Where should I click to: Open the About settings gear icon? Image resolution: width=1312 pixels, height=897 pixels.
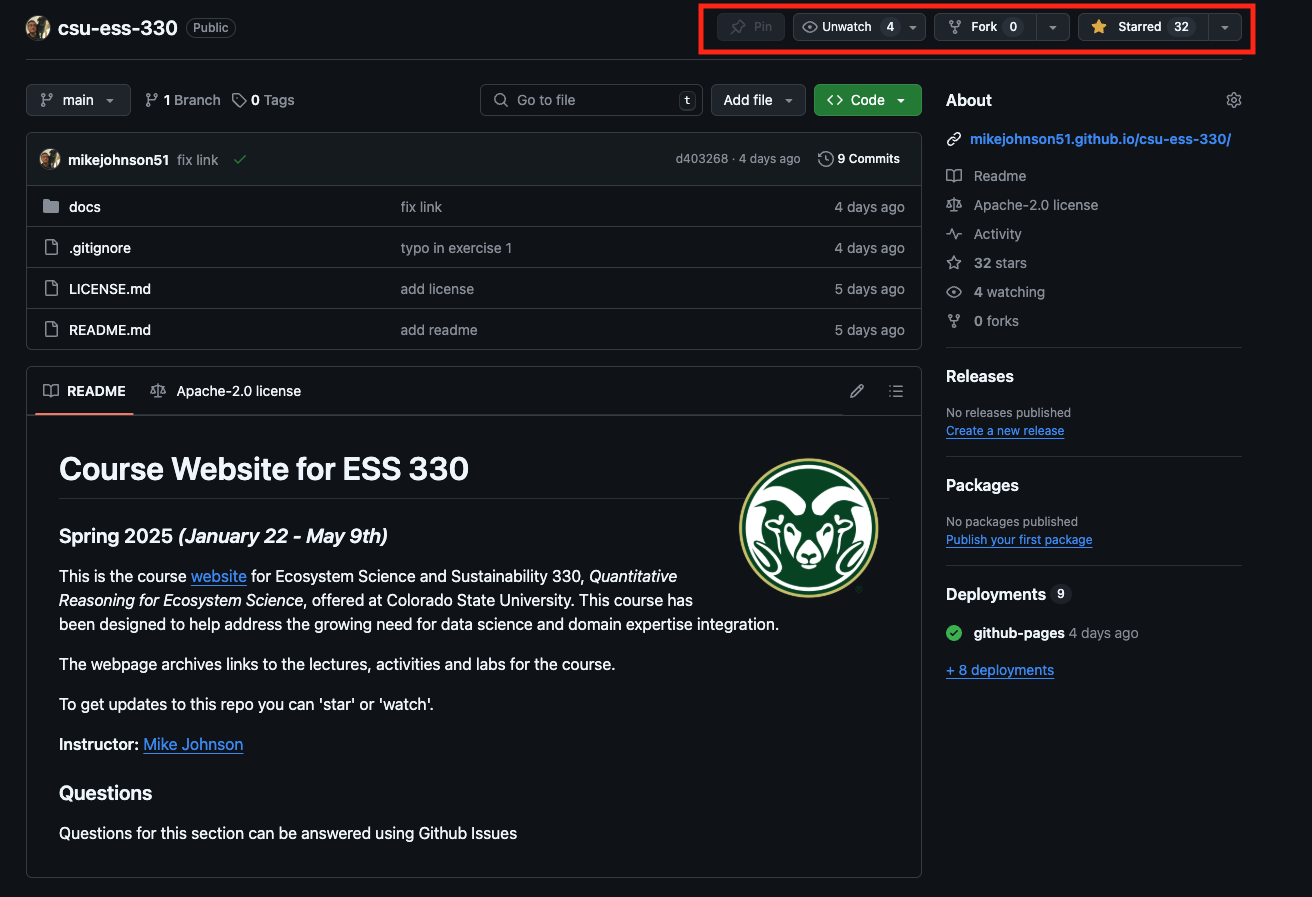1233,100
